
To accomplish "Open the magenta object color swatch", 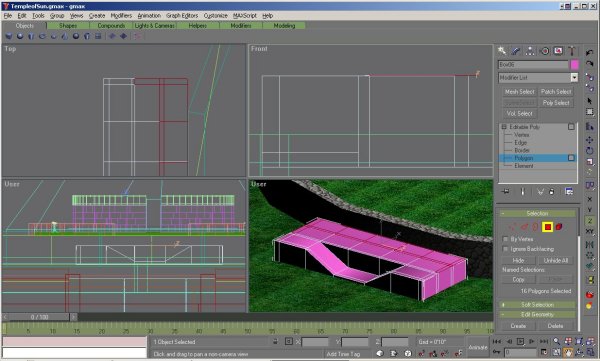I will point(574,65).
